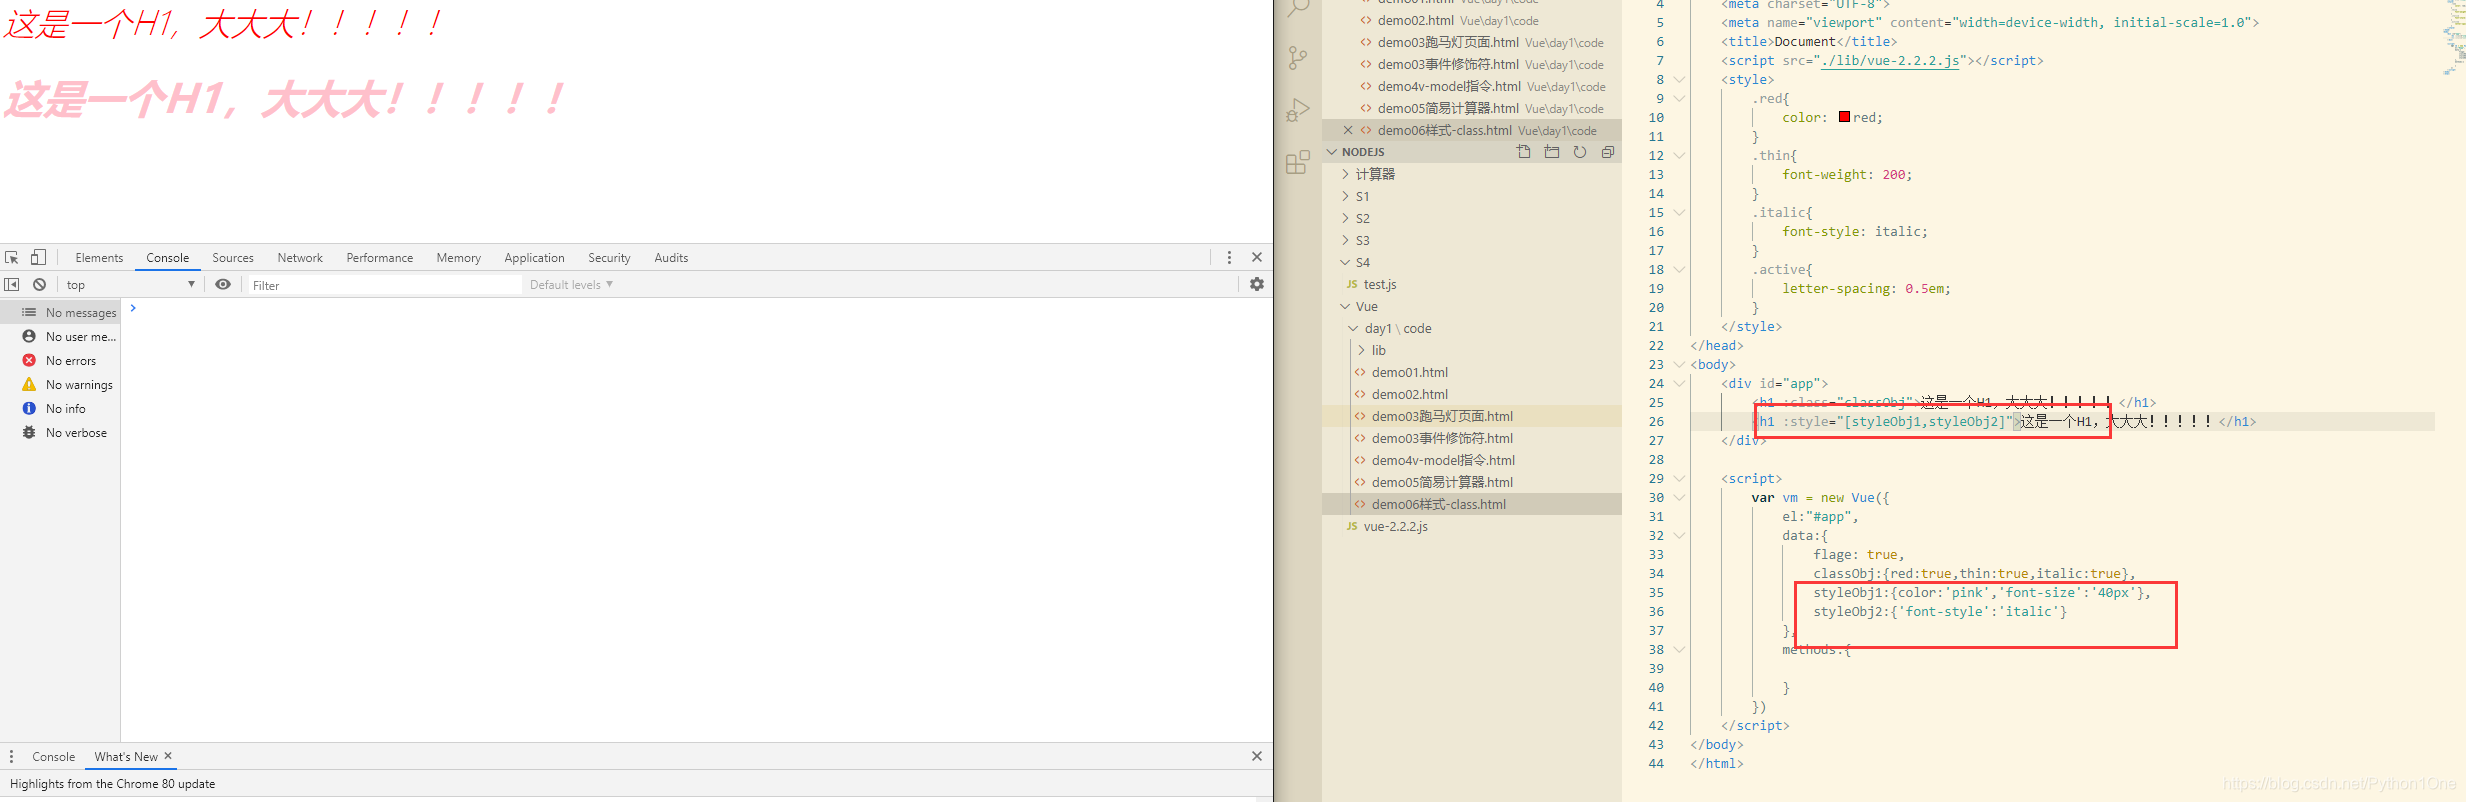Switch to the Network tab
This screenshot has height=802, width=2466.
click(x=300, y=258)
